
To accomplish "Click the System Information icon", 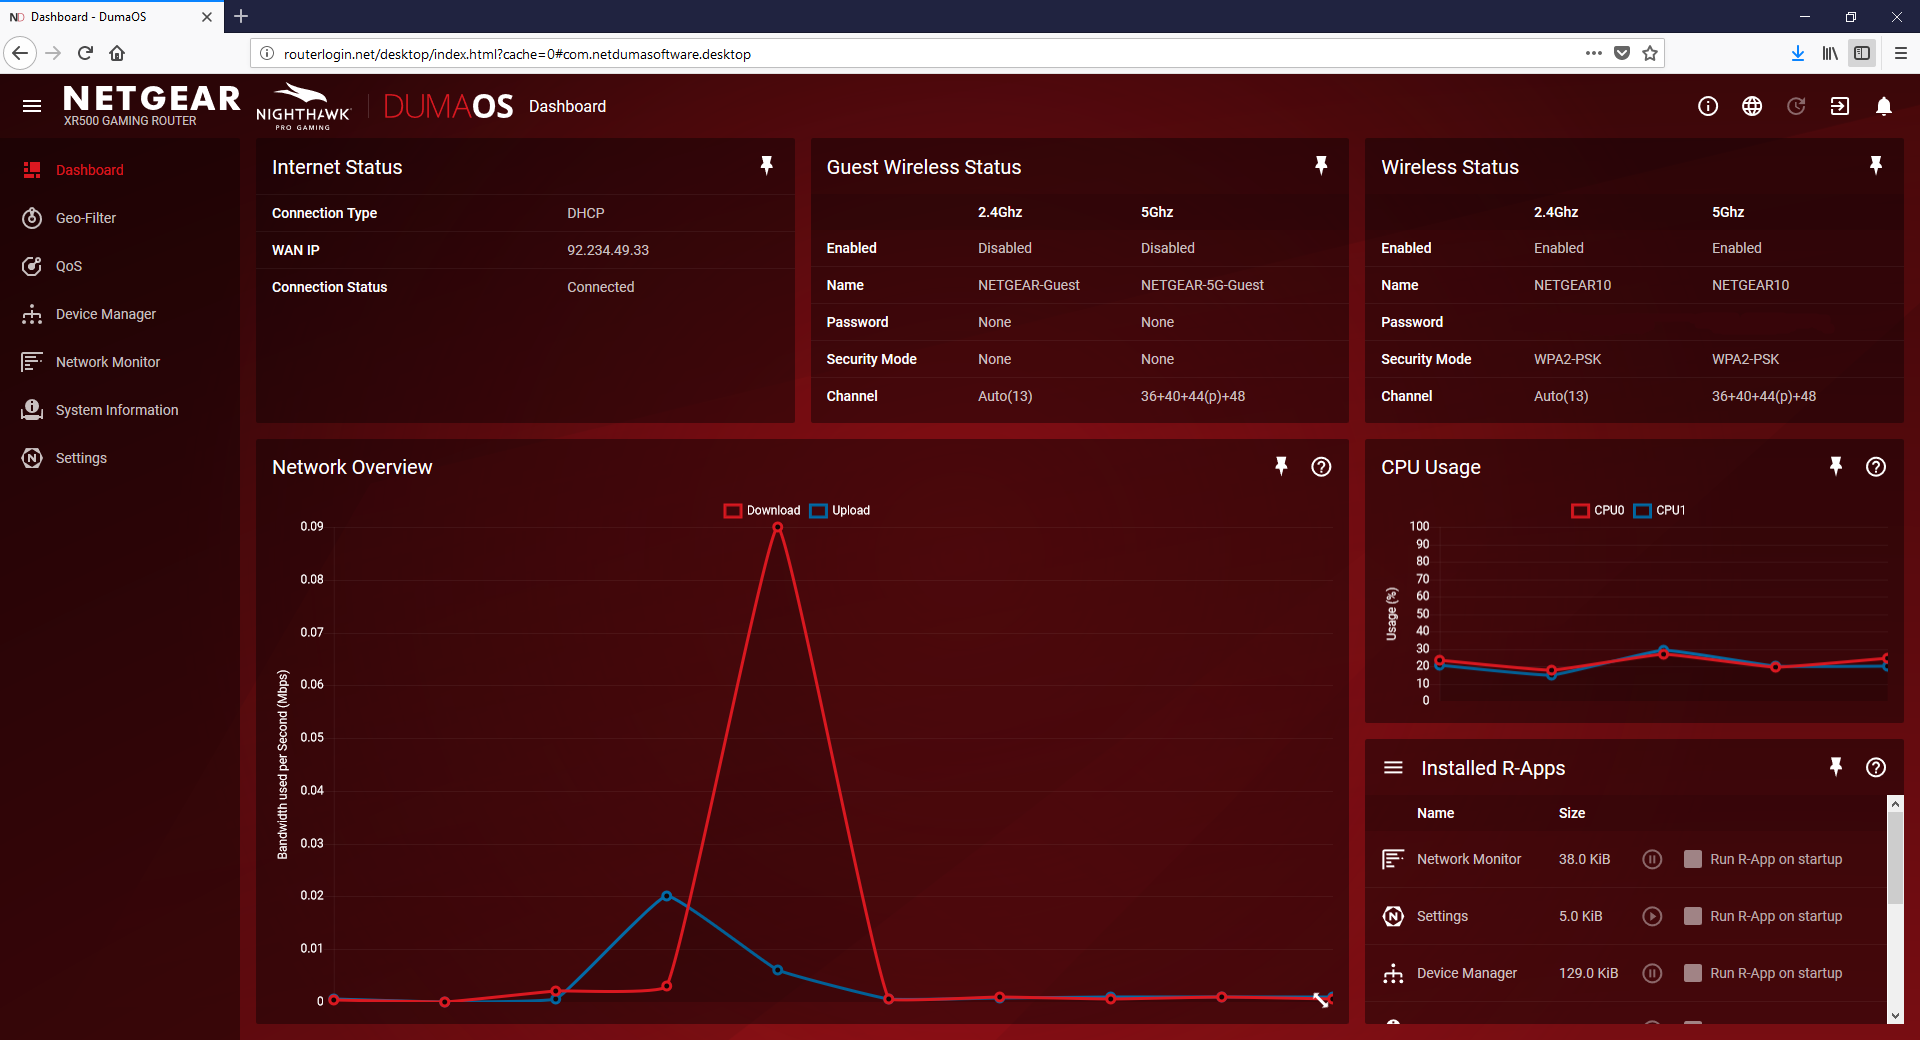I will coord(32,410).
